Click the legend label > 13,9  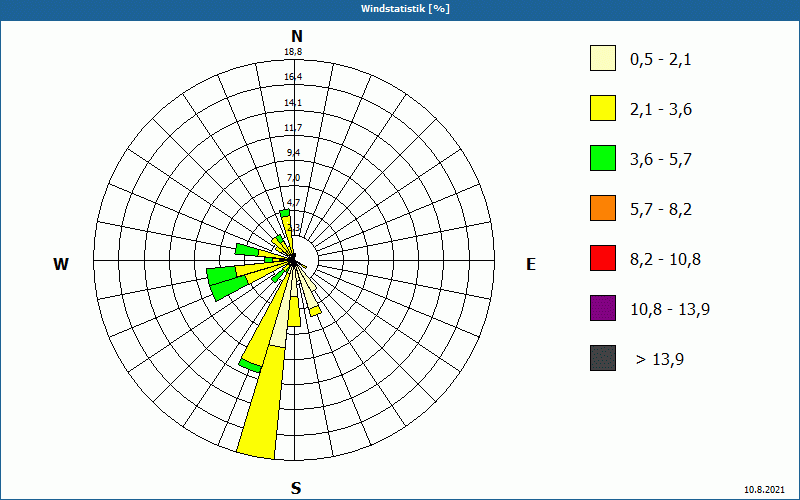pos(660,360)
